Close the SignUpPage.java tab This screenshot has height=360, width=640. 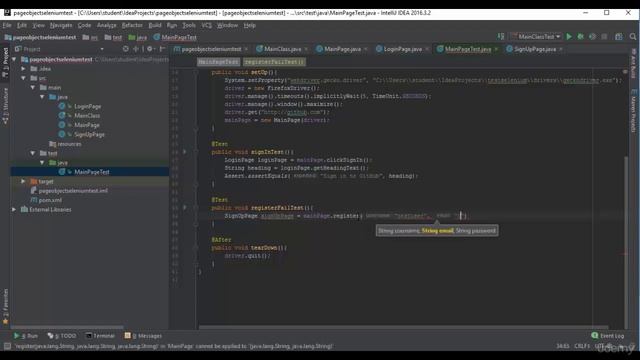click(x=561, y=49)
